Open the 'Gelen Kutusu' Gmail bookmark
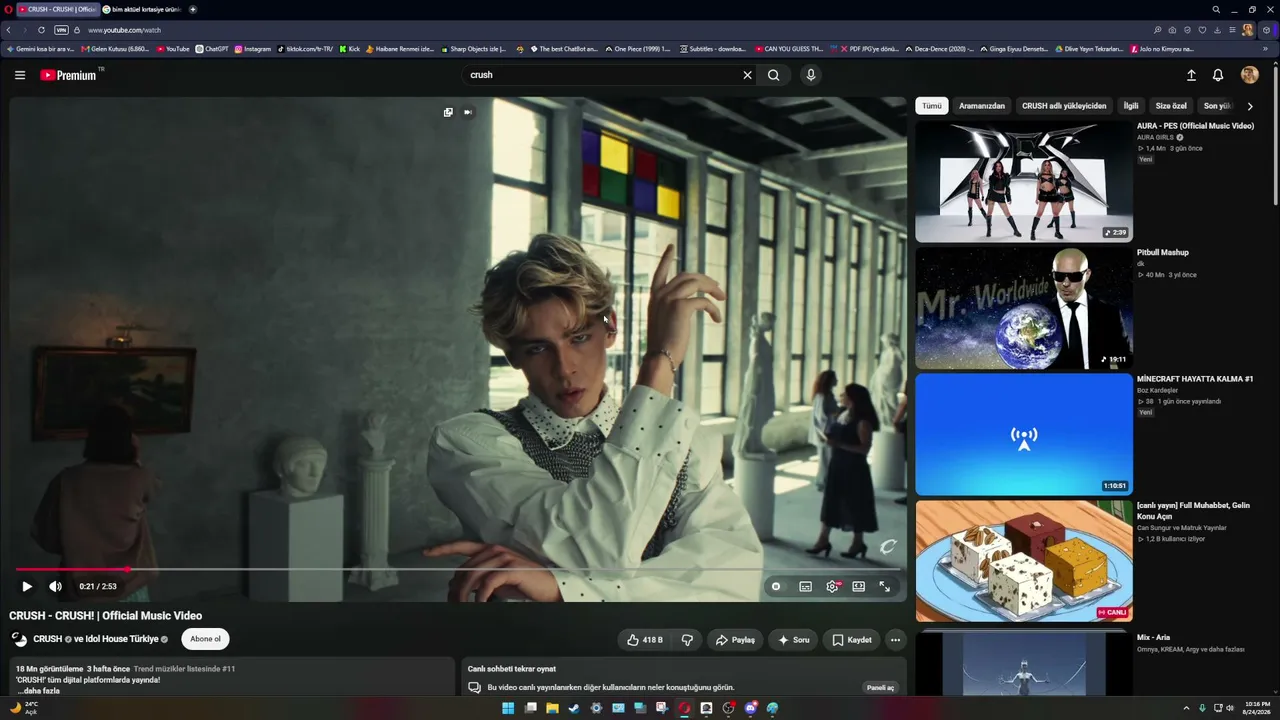 116,49
